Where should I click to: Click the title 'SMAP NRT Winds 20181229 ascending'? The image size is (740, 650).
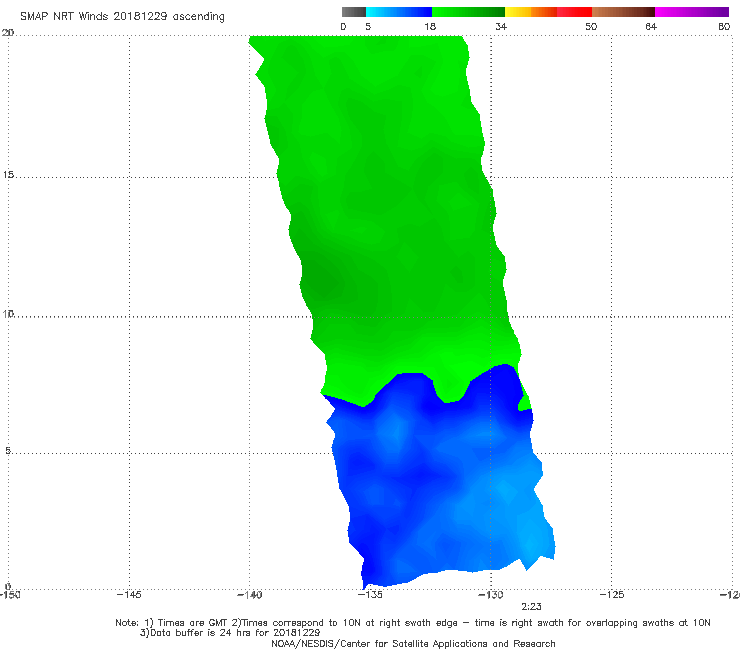tap(122, 16)
